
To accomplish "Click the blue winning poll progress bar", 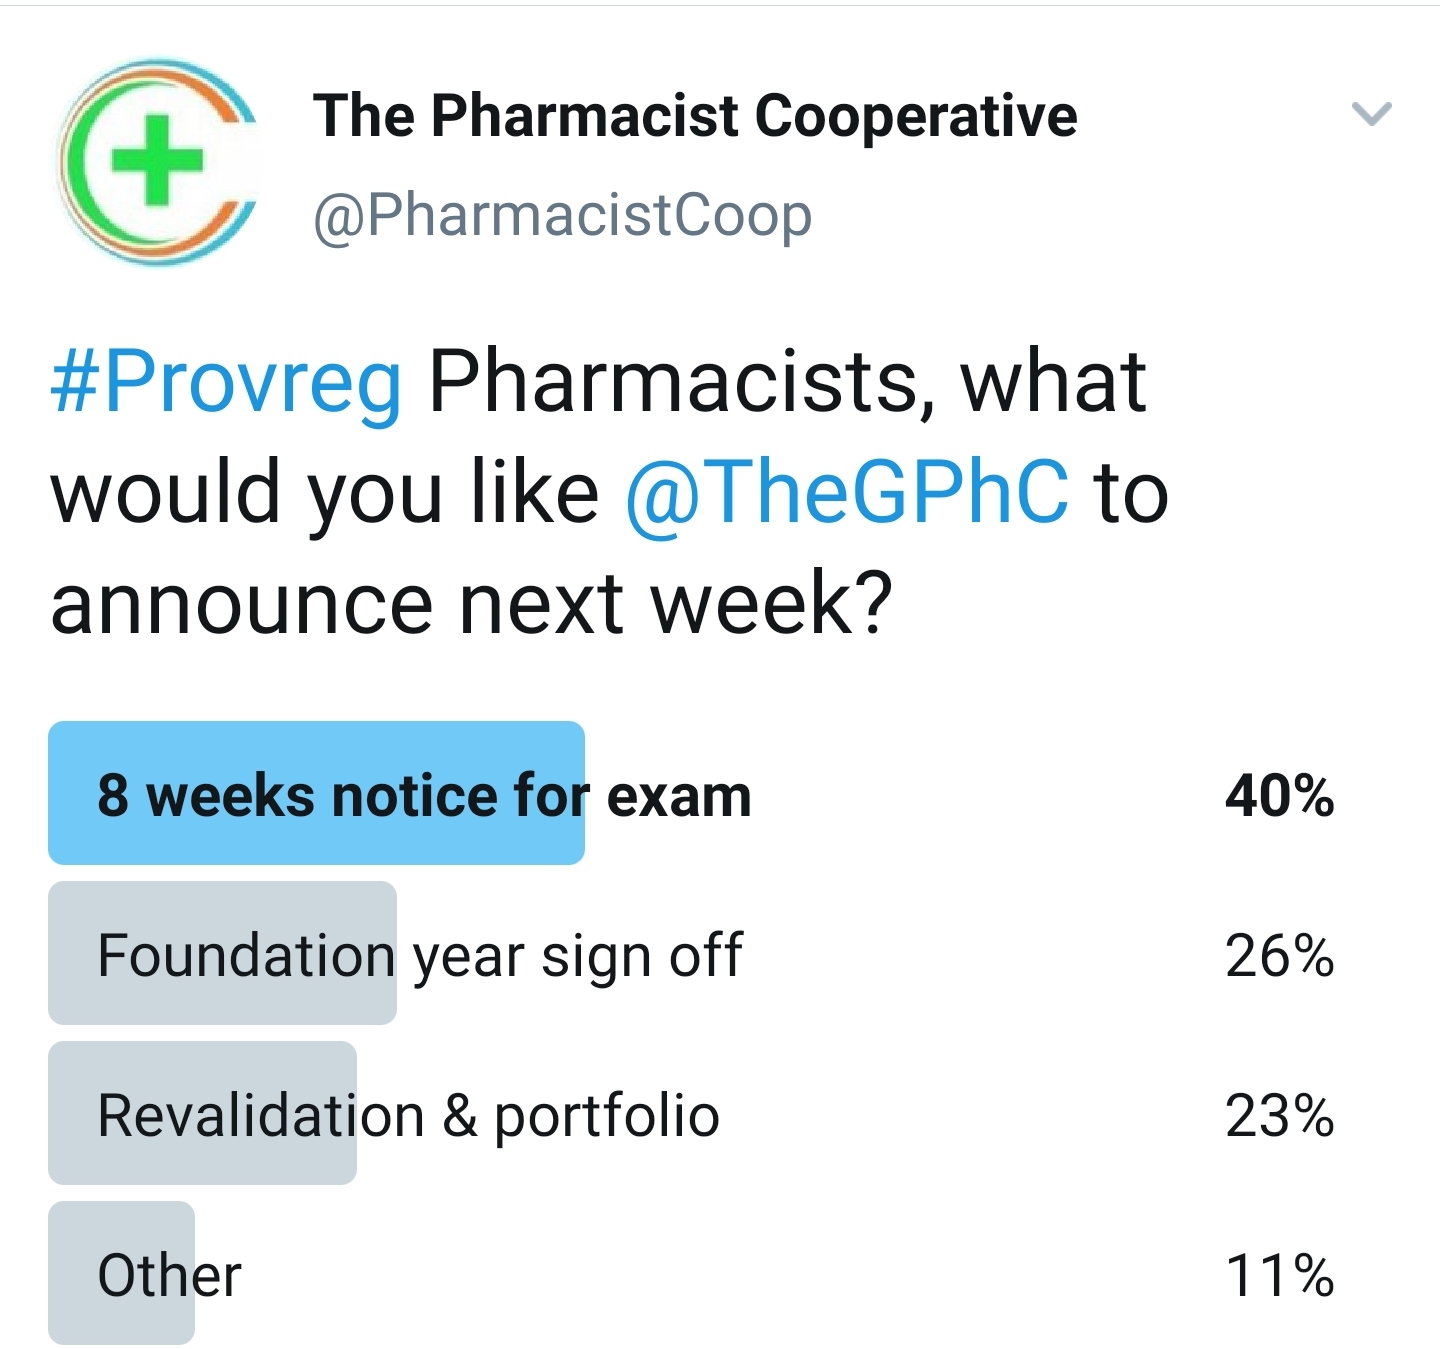I will pos(316,793).
